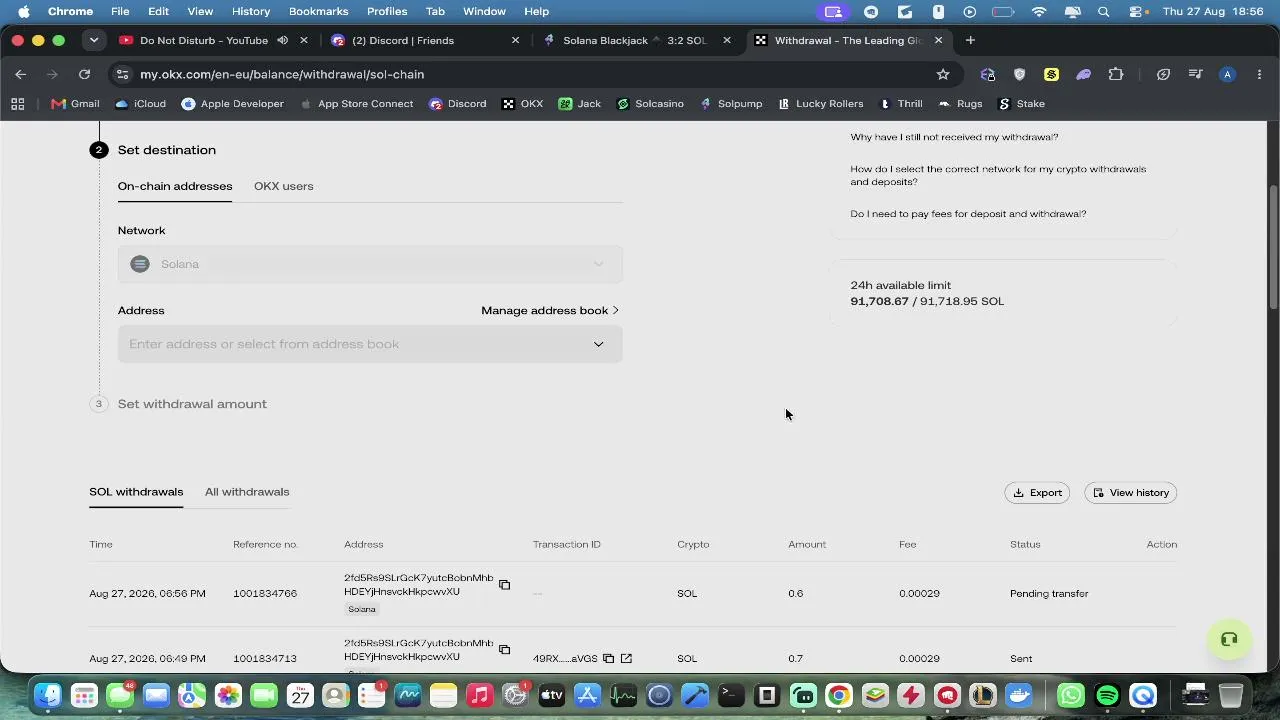Open the Rugs bookmark

click(x=960, y=103)
